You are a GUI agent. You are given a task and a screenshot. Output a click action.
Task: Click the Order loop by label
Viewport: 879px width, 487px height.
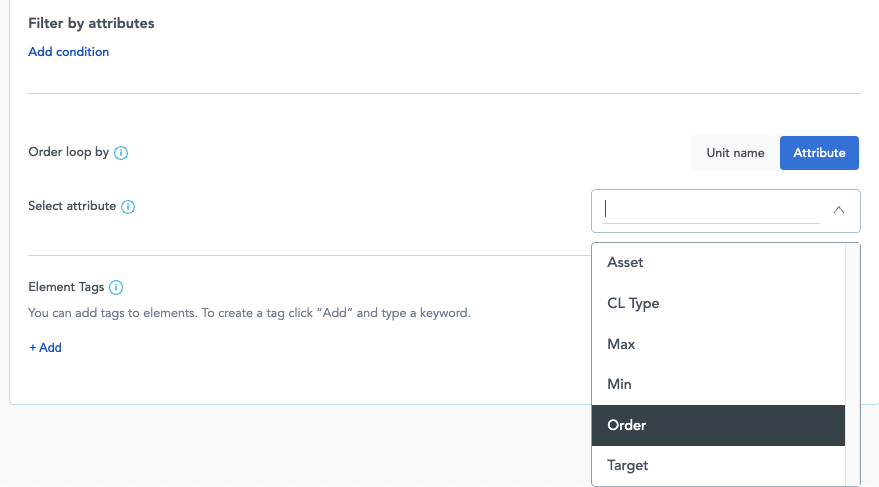pos(68,153)
